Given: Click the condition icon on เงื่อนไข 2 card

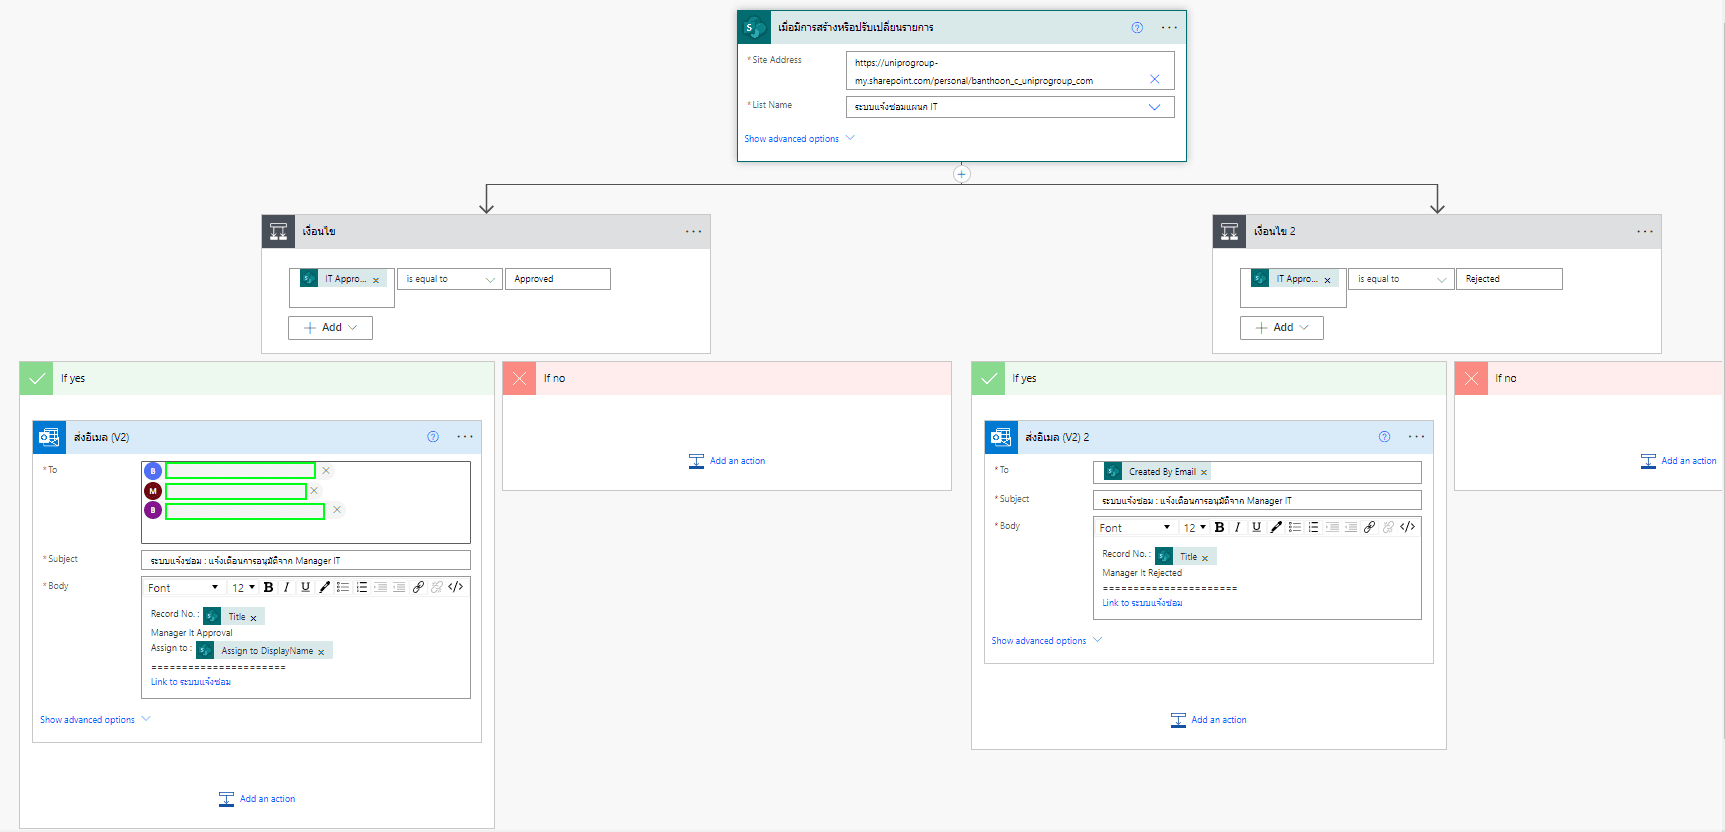Looking at the screenshot, I should [x=1230, y=232].
